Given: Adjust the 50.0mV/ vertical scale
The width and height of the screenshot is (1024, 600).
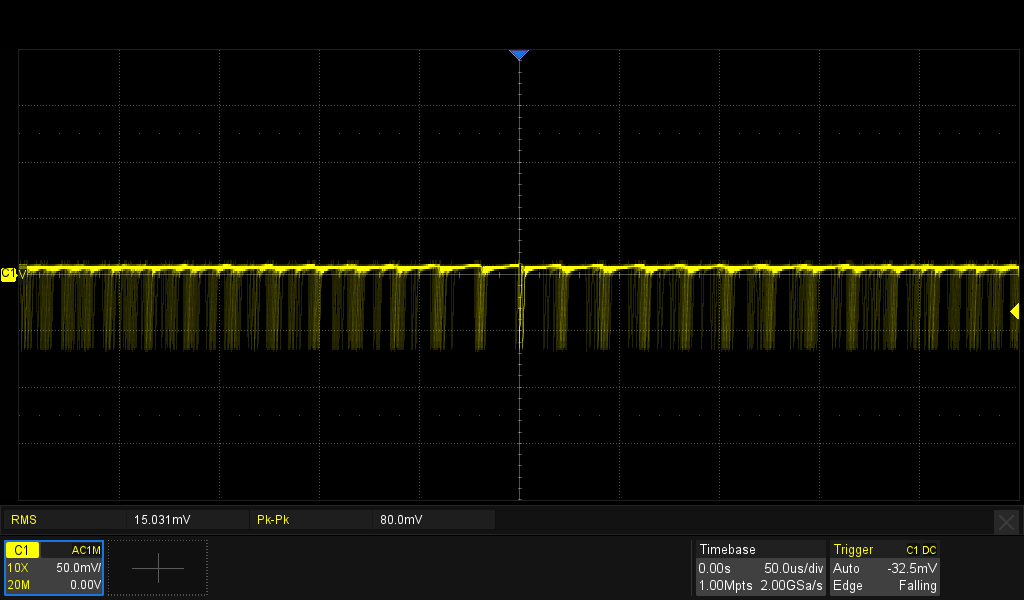Looking at the screenshot, I should pos(78,568).
